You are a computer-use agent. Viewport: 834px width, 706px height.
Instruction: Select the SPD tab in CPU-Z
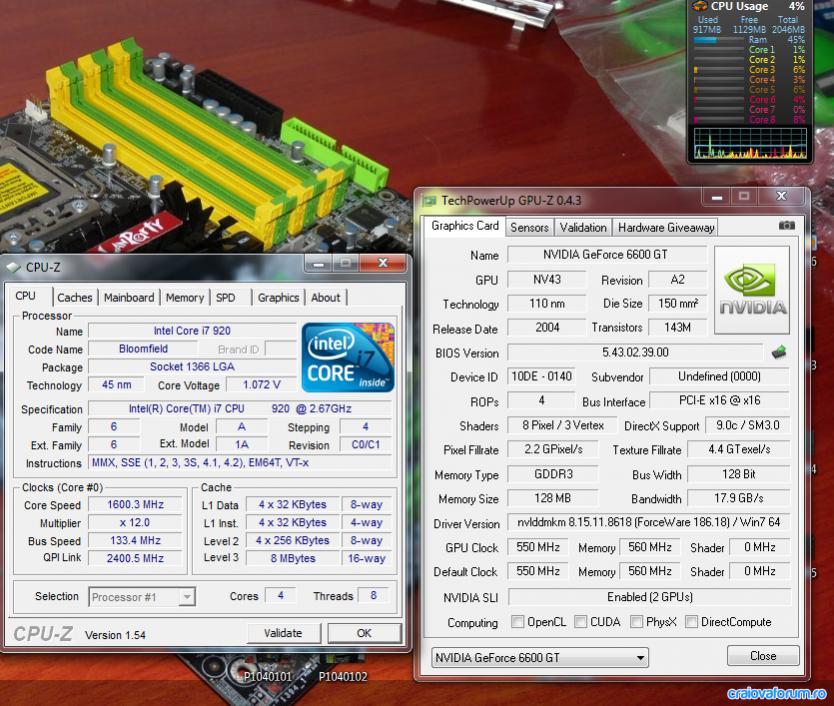(x=226, y=297)
